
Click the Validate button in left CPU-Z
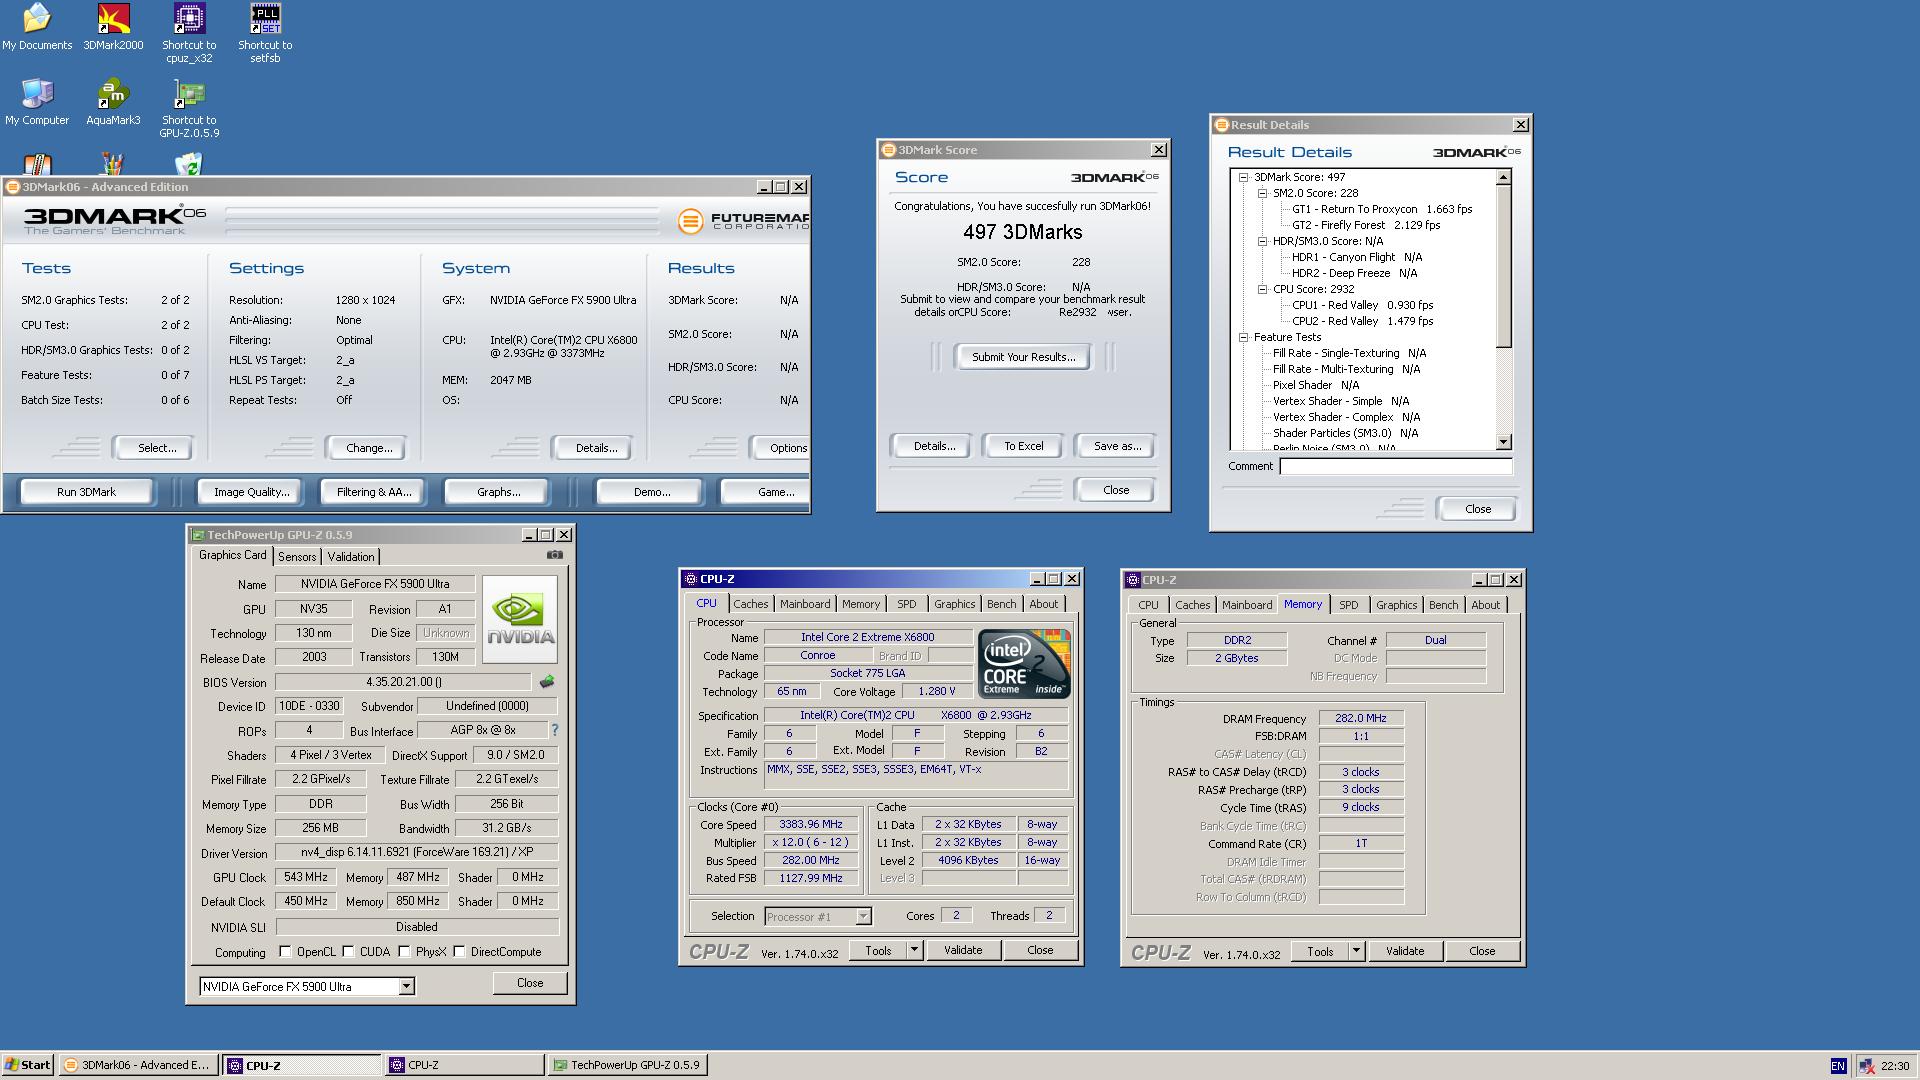(963, 951)
